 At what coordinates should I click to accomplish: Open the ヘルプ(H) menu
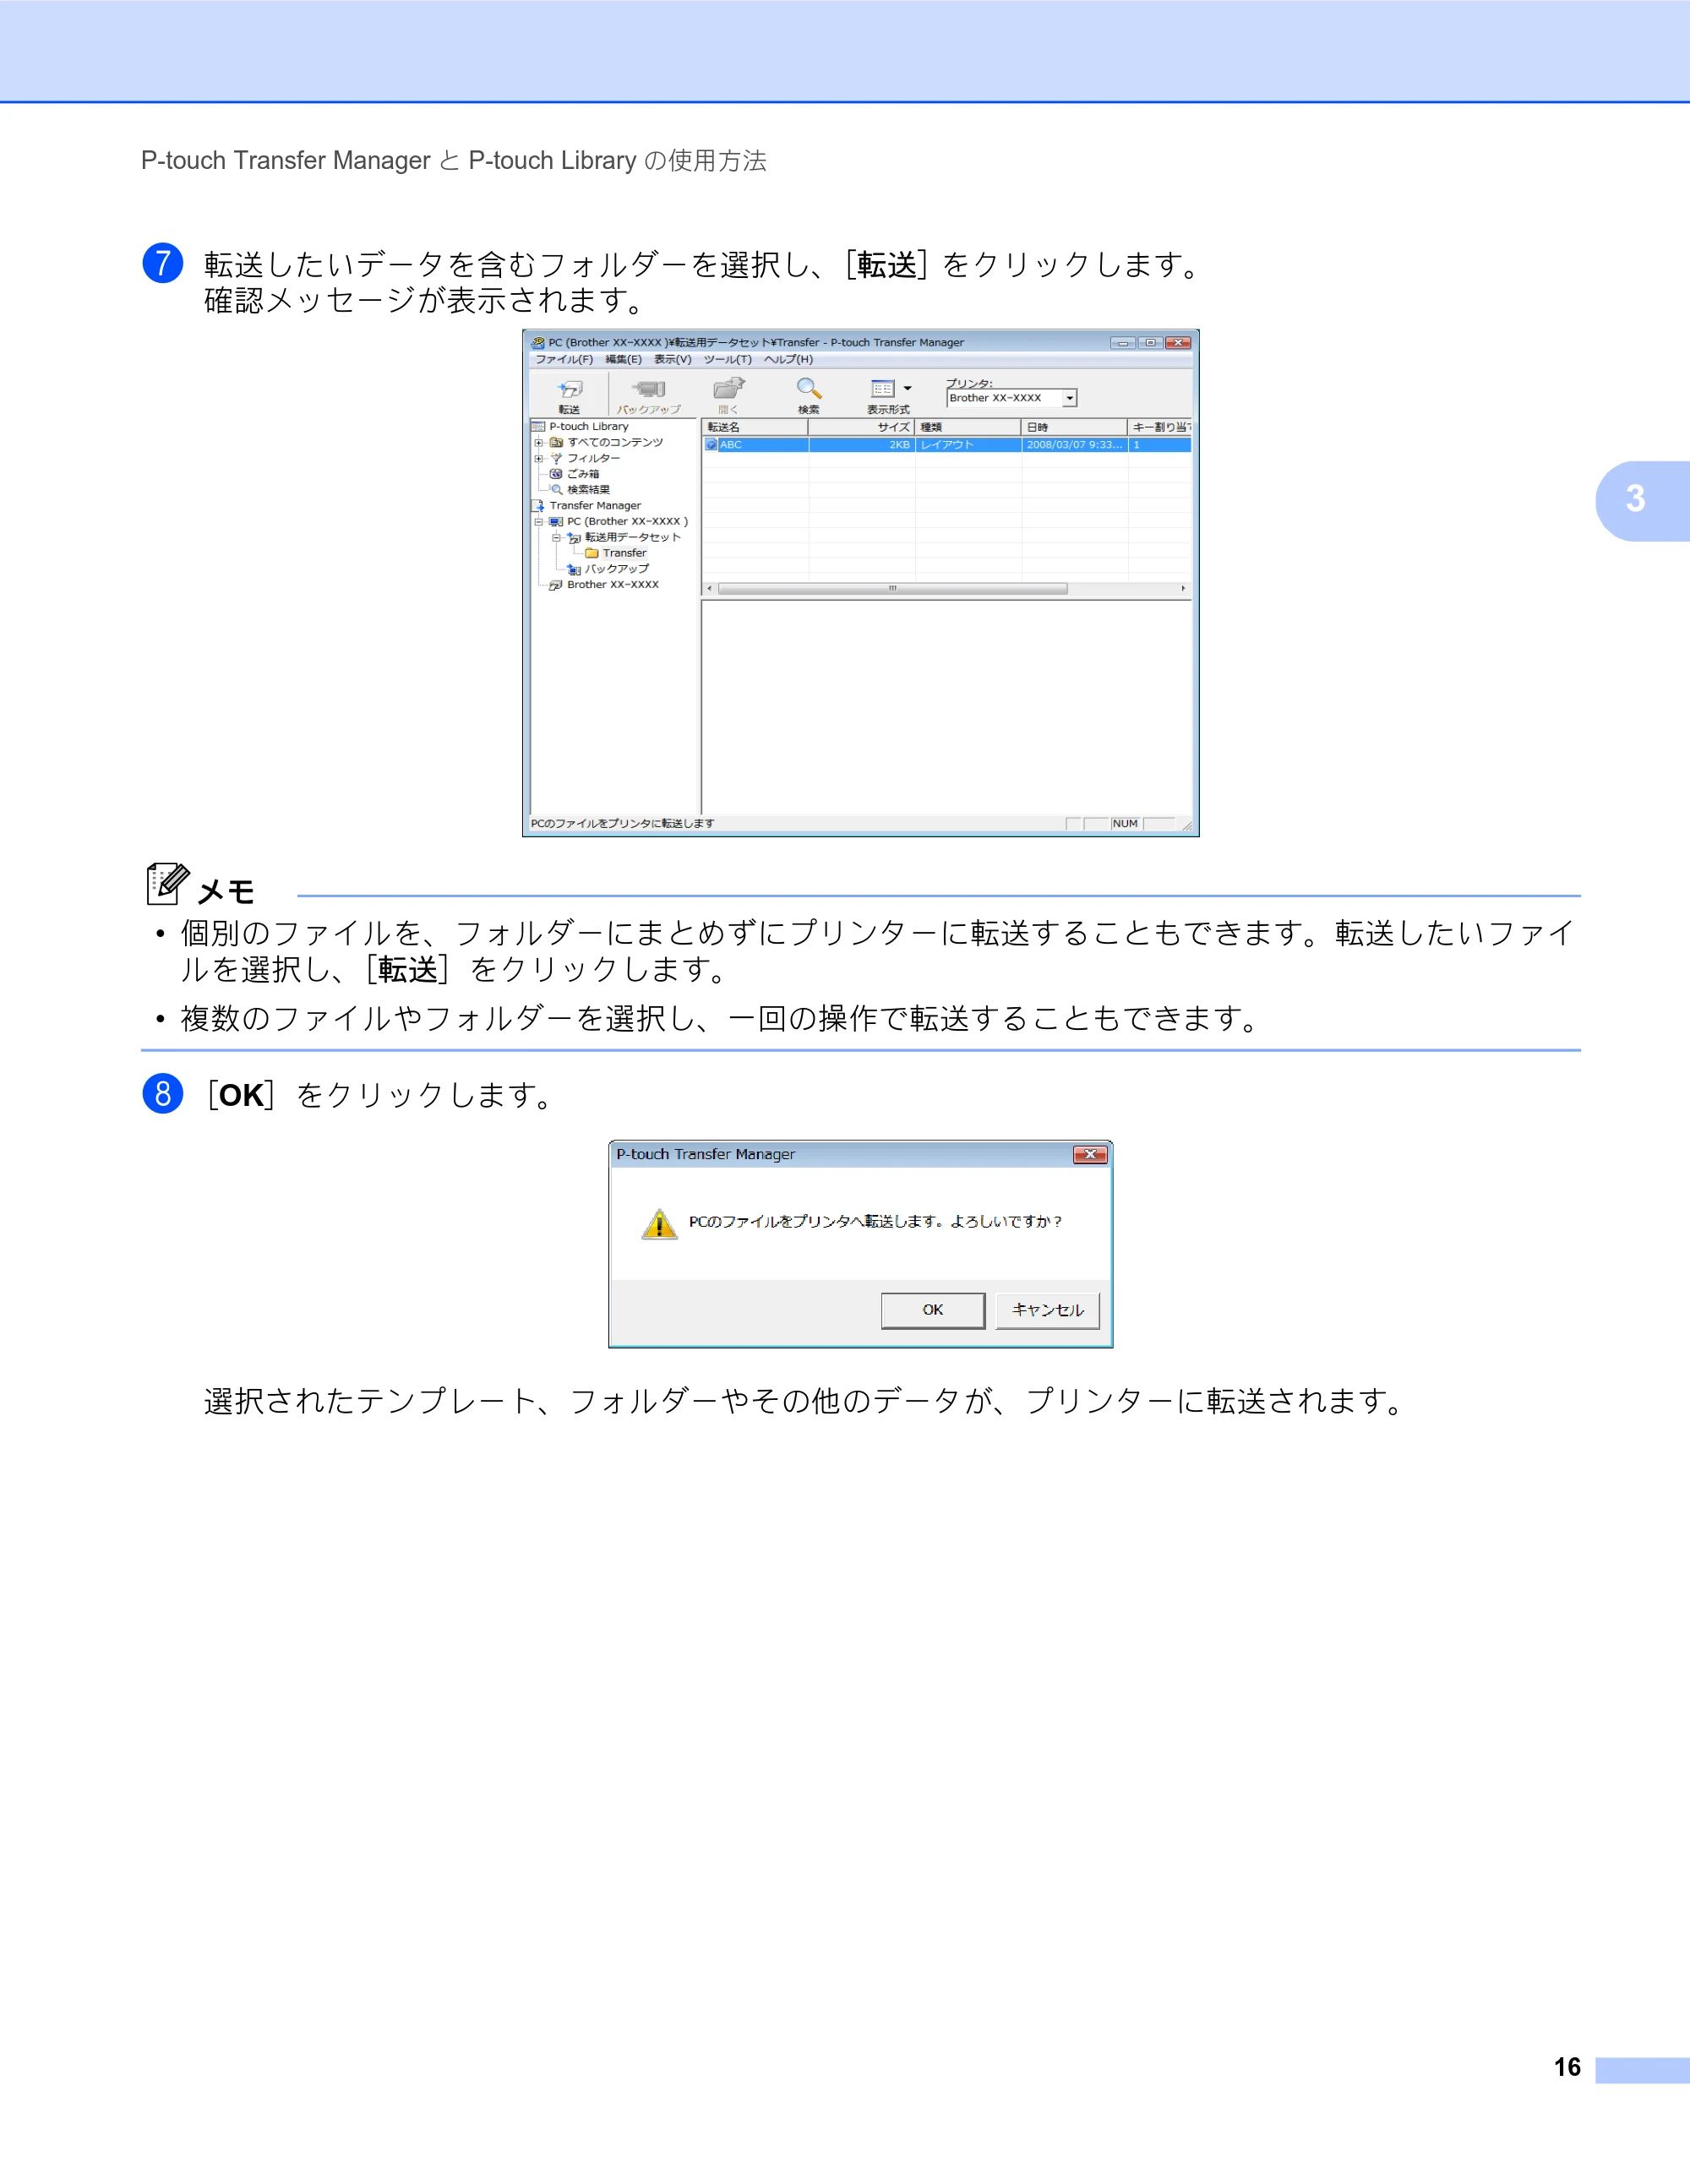[789, 359]
